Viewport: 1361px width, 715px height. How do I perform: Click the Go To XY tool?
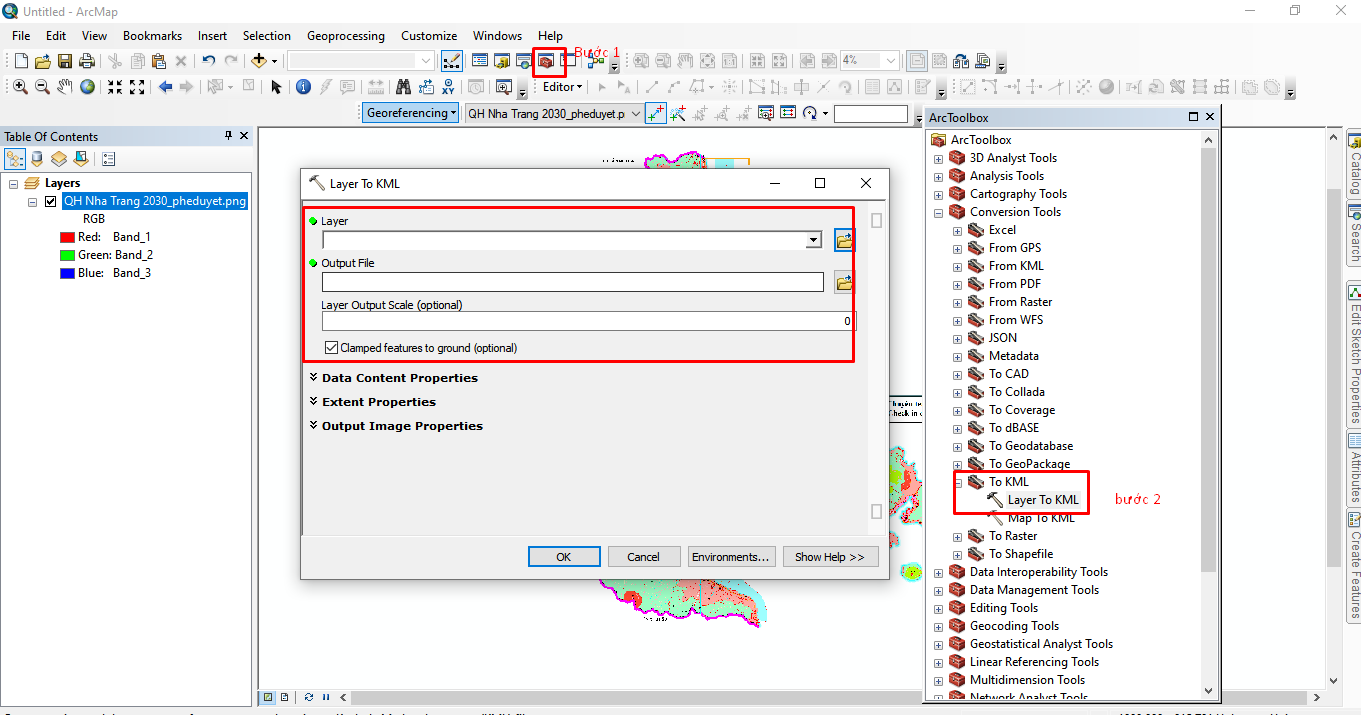click(x=449, y=87)
